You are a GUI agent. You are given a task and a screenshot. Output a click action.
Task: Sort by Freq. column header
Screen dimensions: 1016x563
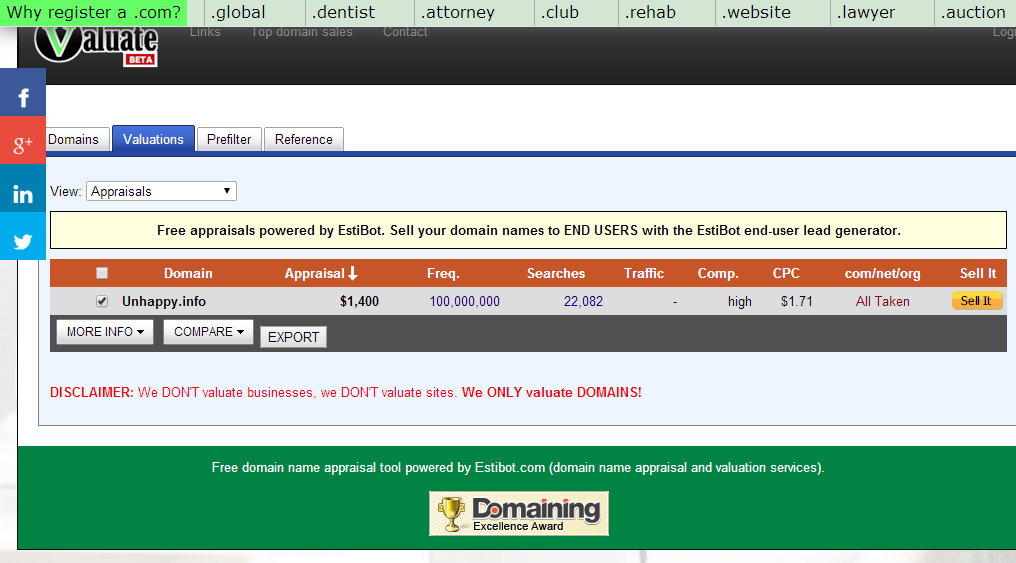tap(443, 273)
